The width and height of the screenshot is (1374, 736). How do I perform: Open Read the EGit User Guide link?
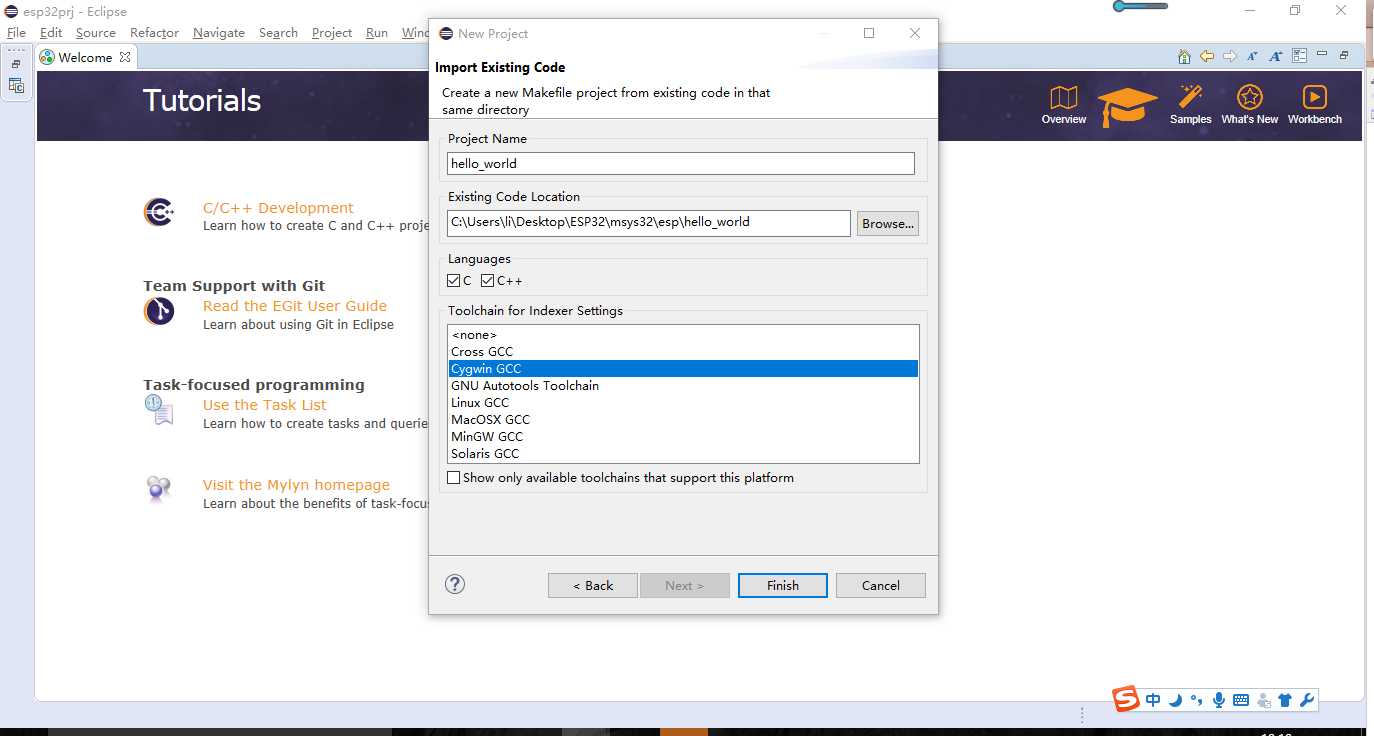(x=295, y=306)
